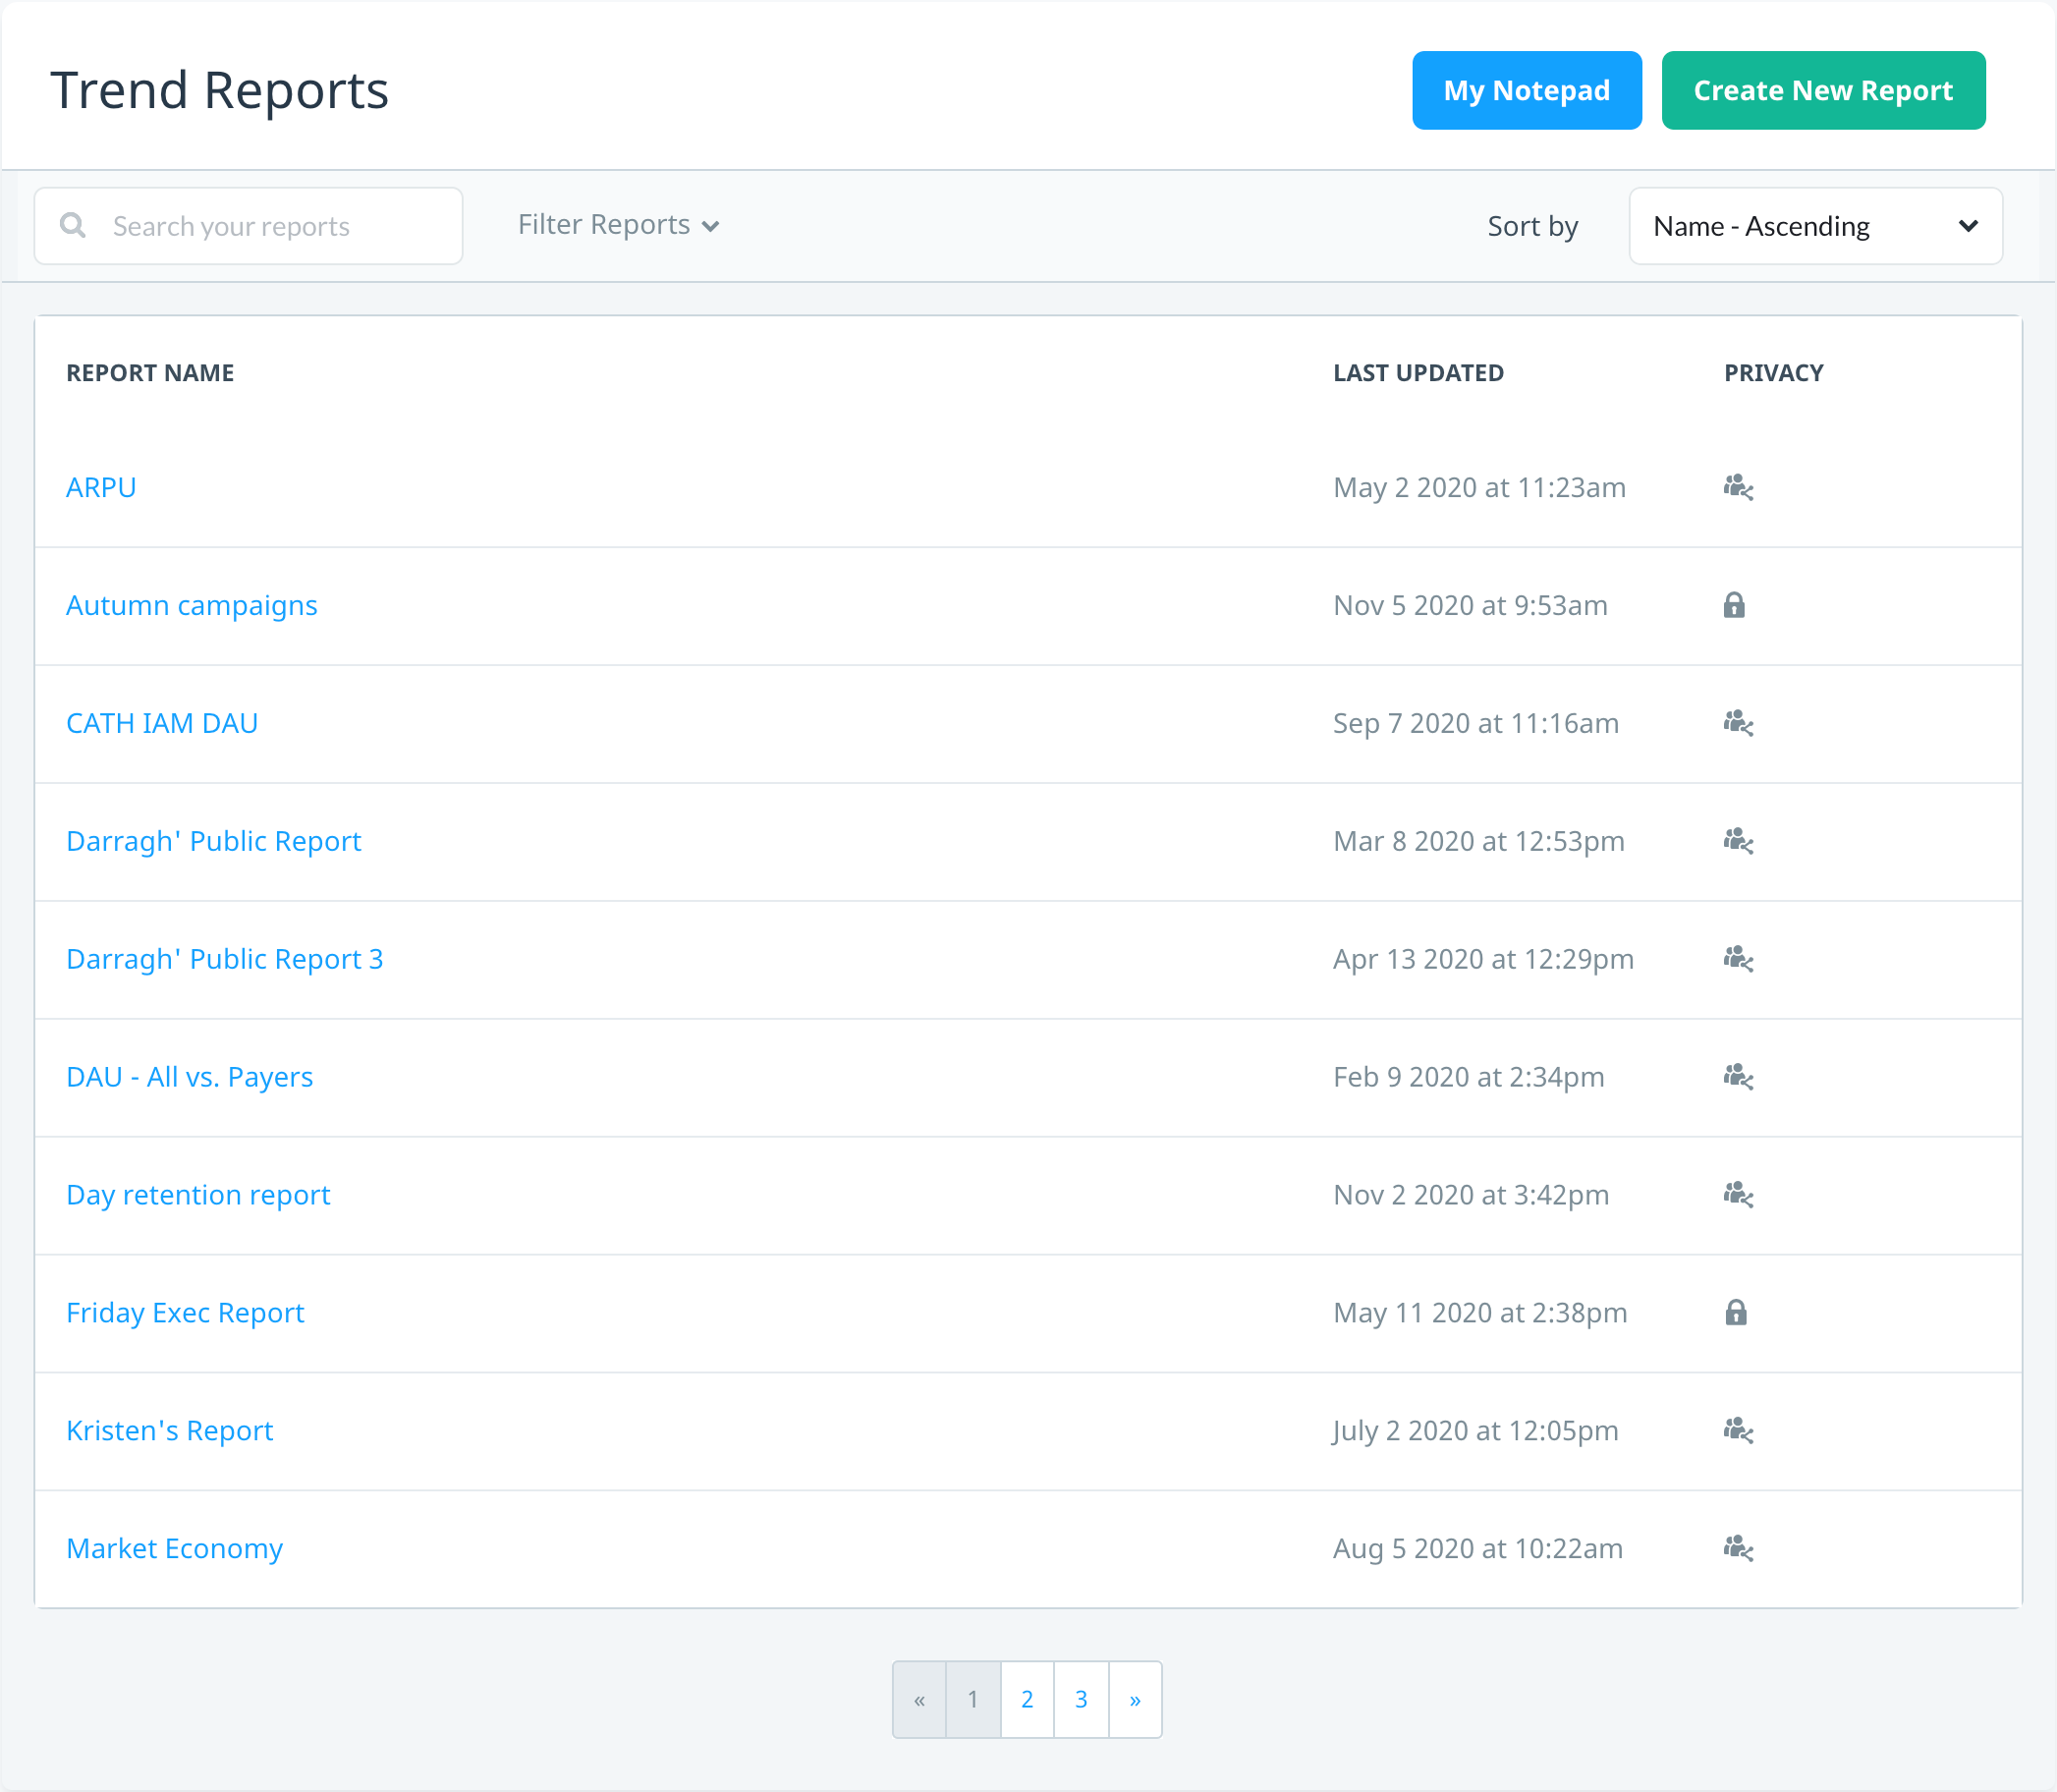Click date May 11 2020 at 2:38pm
The height and width of the screenshot is (1792, 2057).
1480,1314
